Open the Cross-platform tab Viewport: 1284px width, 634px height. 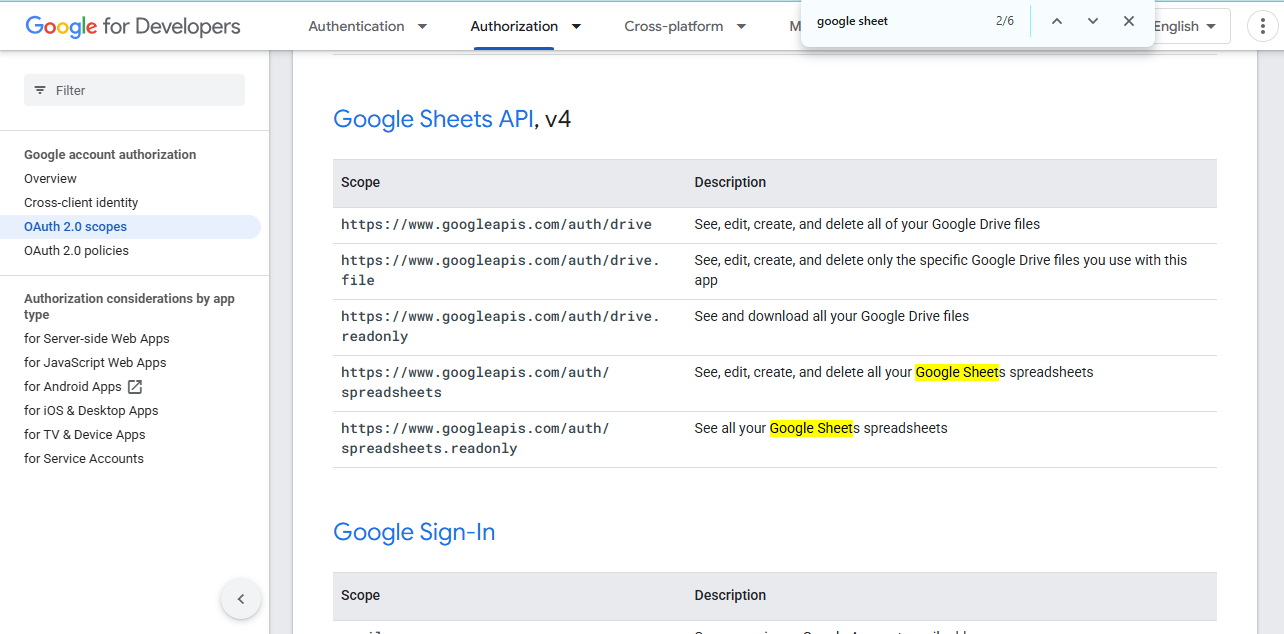pyautogui.click(x=674, y=26)
